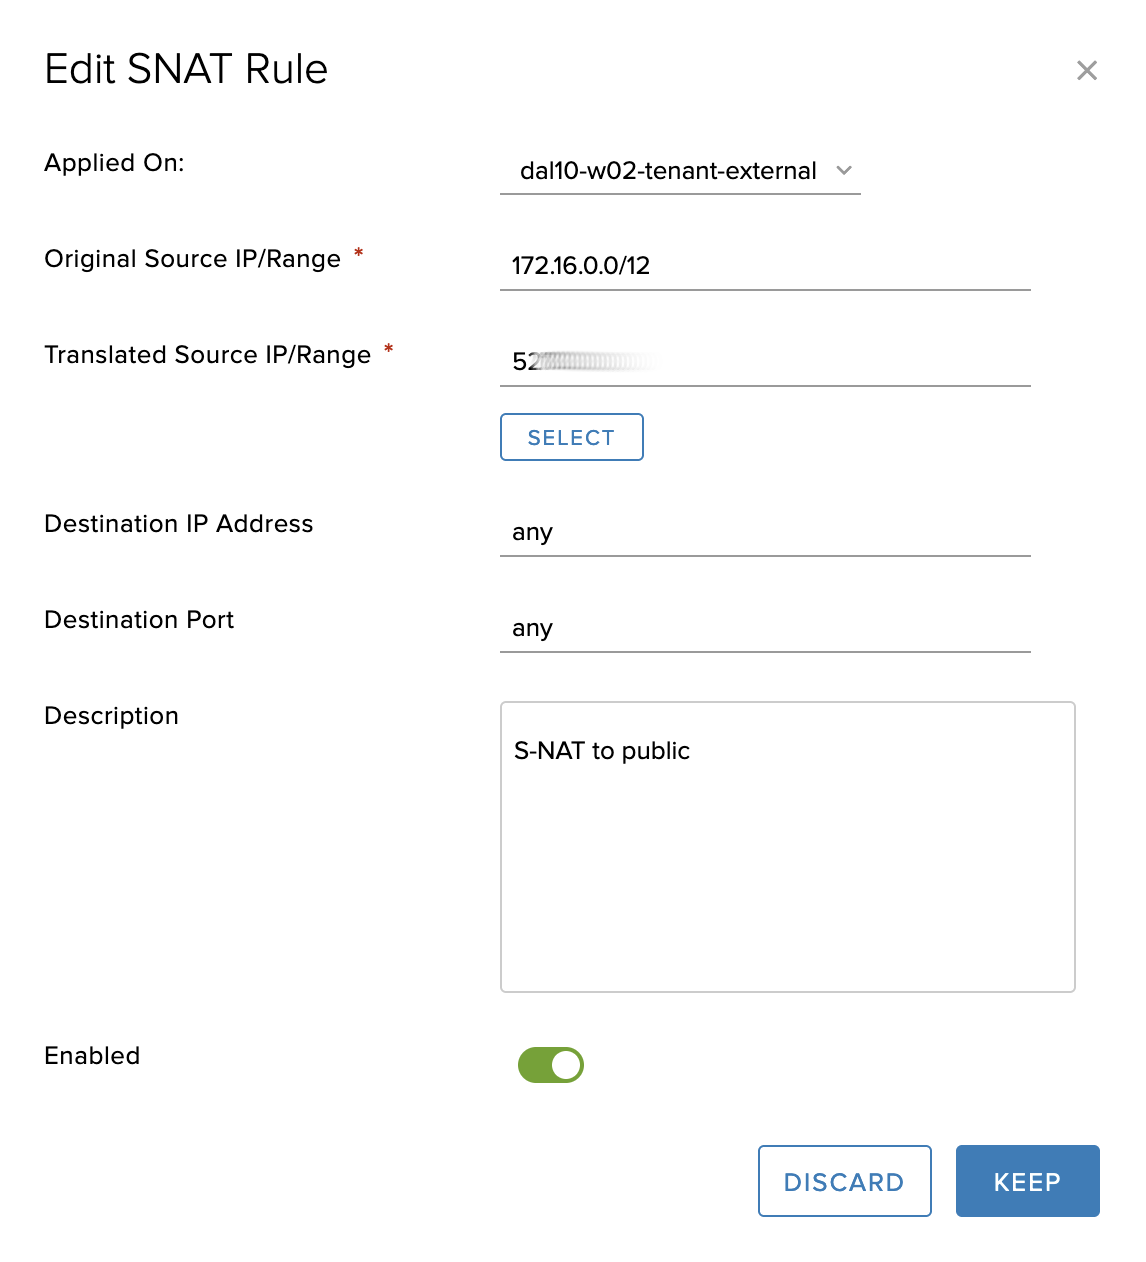1146x1262 pixels.
Task: Click the 'Applied On:' label text
Action: click(x=114, y=163)
